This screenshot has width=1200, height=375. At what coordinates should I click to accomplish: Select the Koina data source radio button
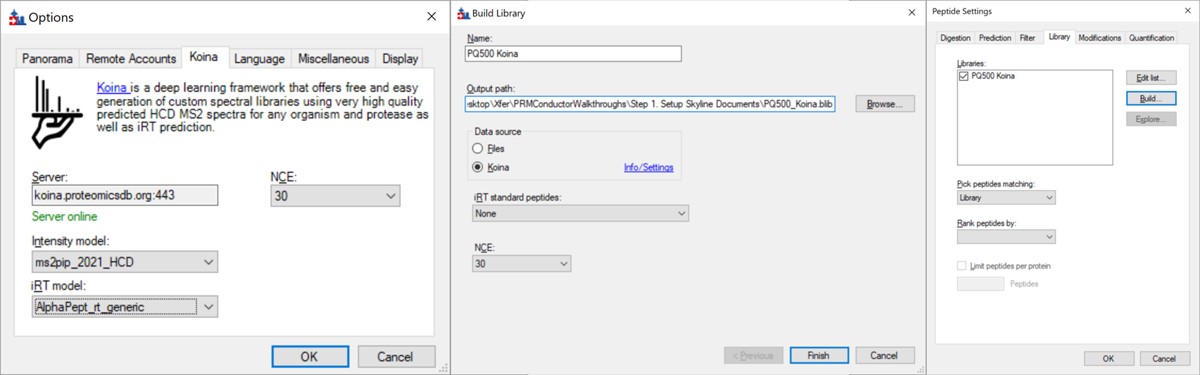[x=478, y=167]
